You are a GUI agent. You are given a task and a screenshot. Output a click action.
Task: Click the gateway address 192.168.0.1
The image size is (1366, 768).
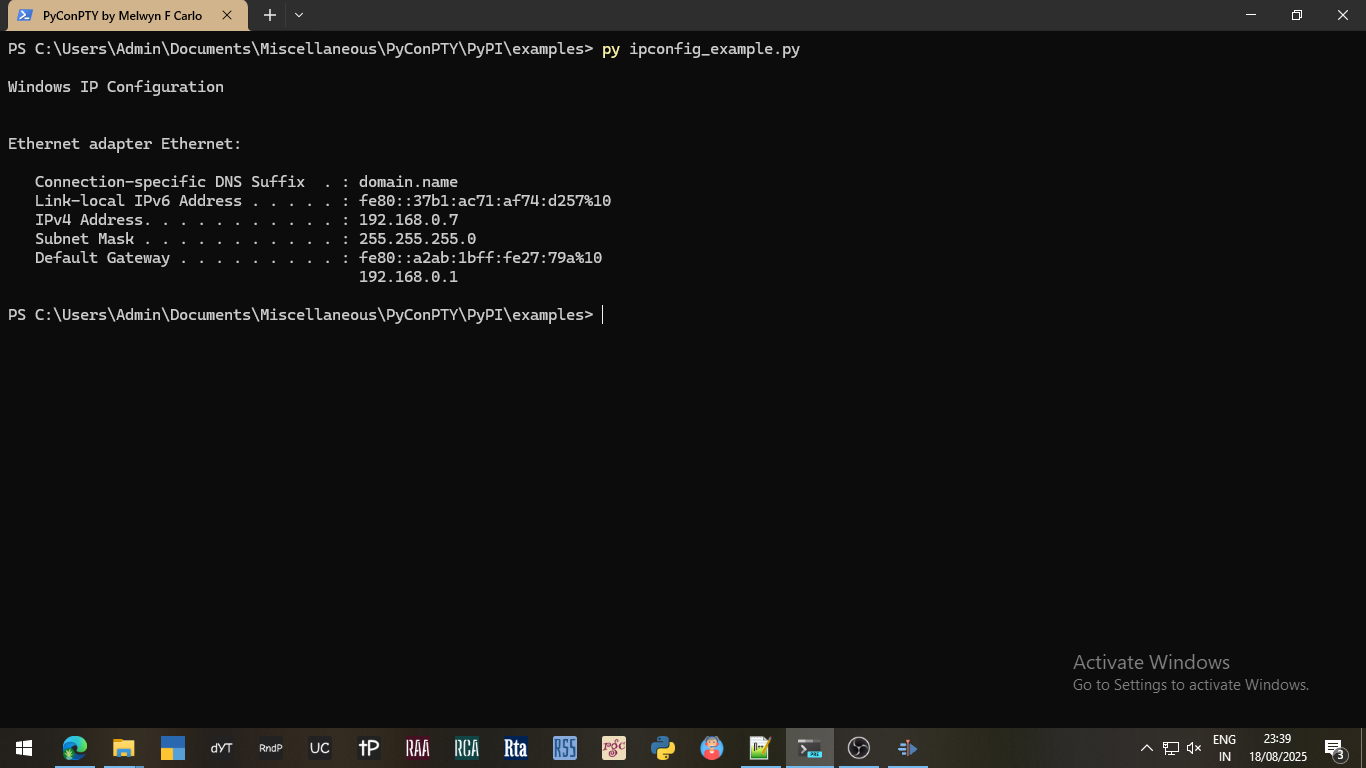click(408, 277)
